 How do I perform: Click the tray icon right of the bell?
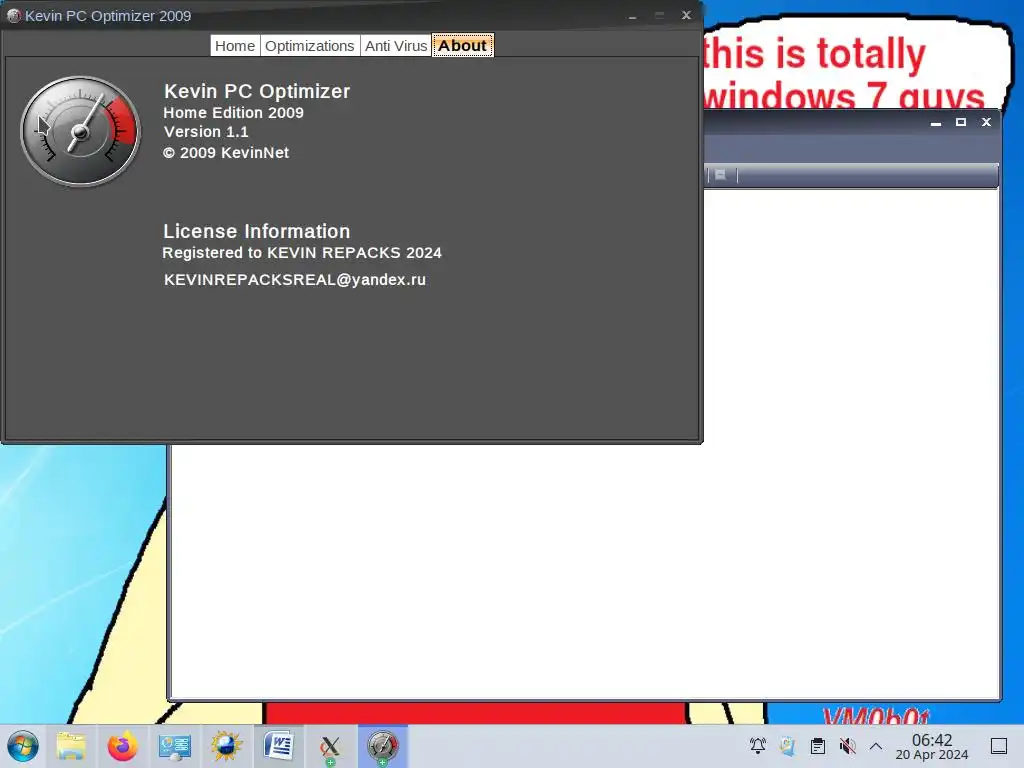point(788,746)
